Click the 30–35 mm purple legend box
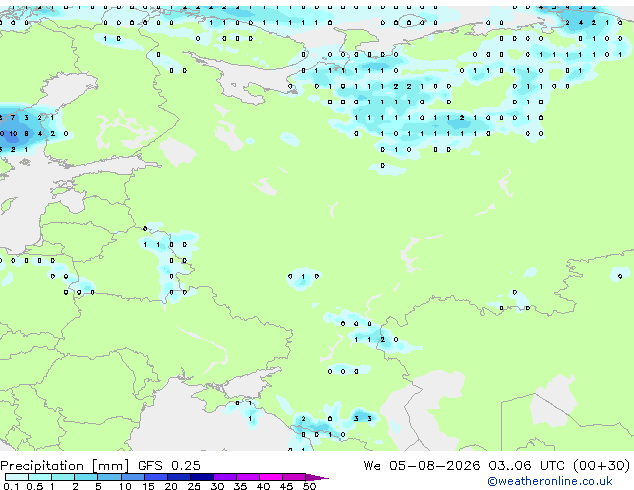The height and width of the screenshot is (490, 634). click(225, 477)
